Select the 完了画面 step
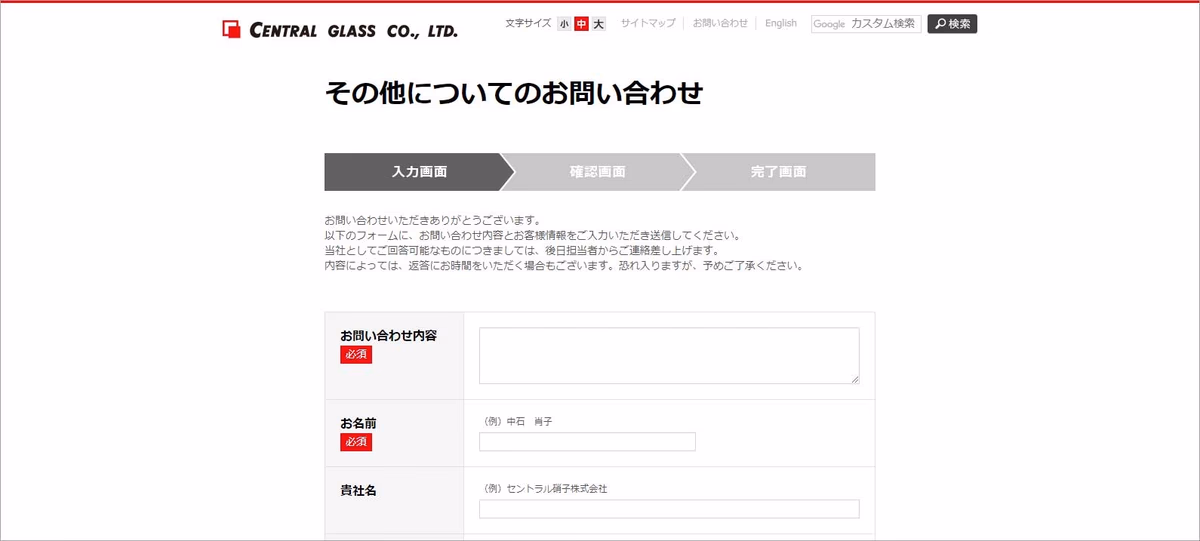The width and height of the screenshot is (1200, 541). [778, 172]
